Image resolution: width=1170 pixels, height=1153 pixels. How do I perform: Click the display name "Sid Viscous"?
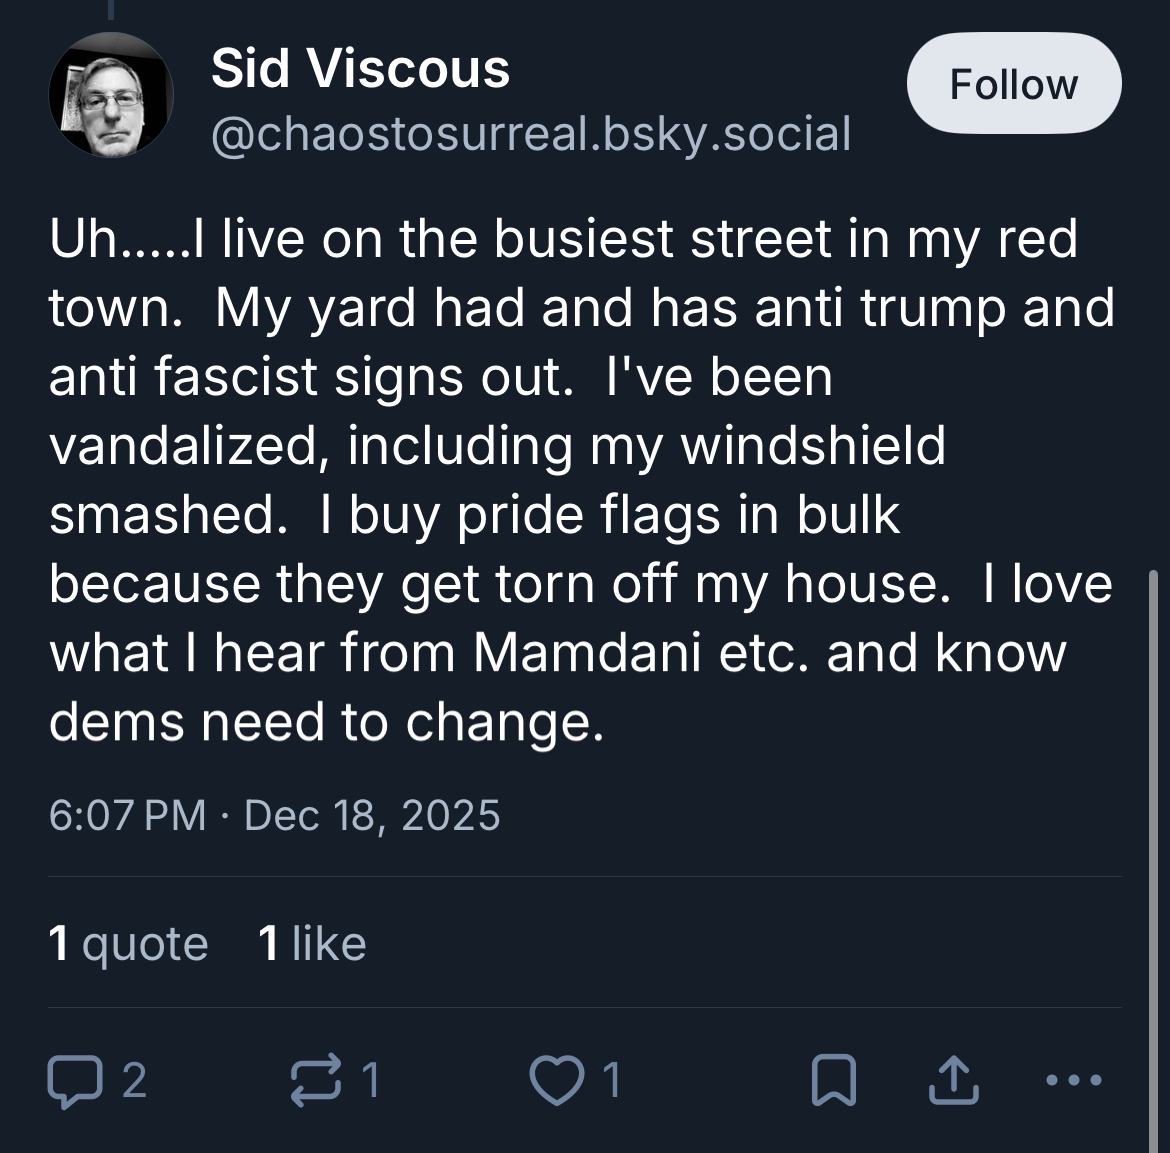pos(360,69)
